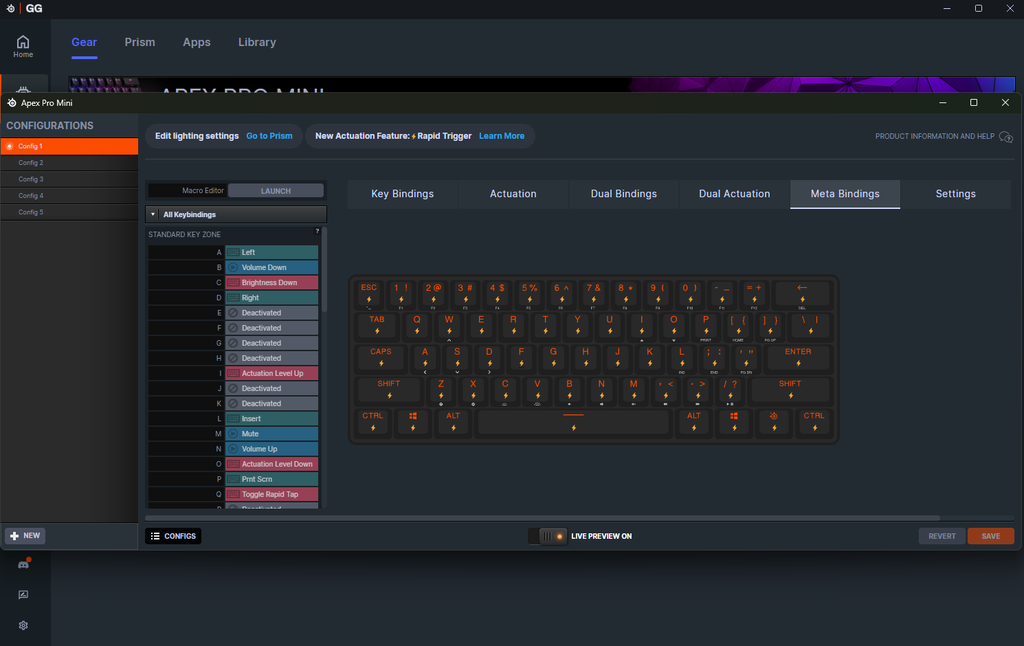Select Config 2 configuration
Screen dimensions: 1024x646
coord(69,163)
